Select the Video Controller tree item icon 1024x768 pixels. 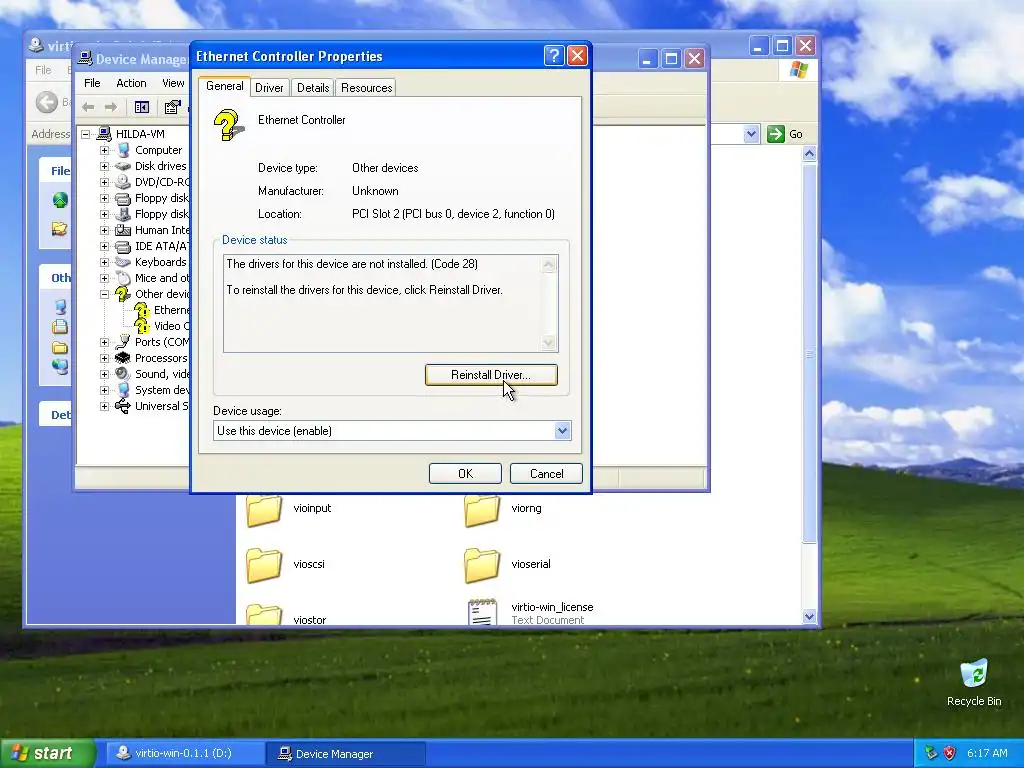(x=142, y=326)
